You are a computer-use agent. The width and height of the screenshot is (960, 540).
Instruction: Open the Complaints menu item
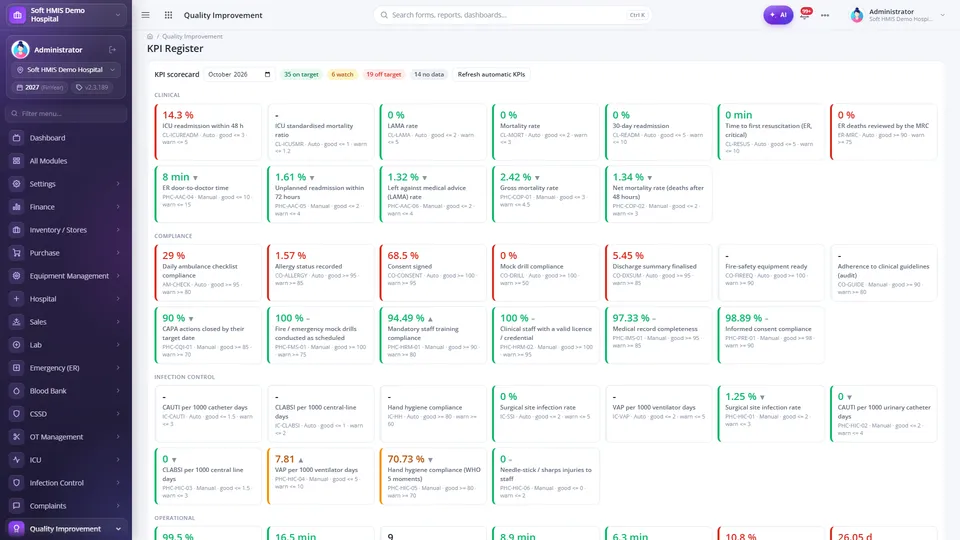point(66,506)
